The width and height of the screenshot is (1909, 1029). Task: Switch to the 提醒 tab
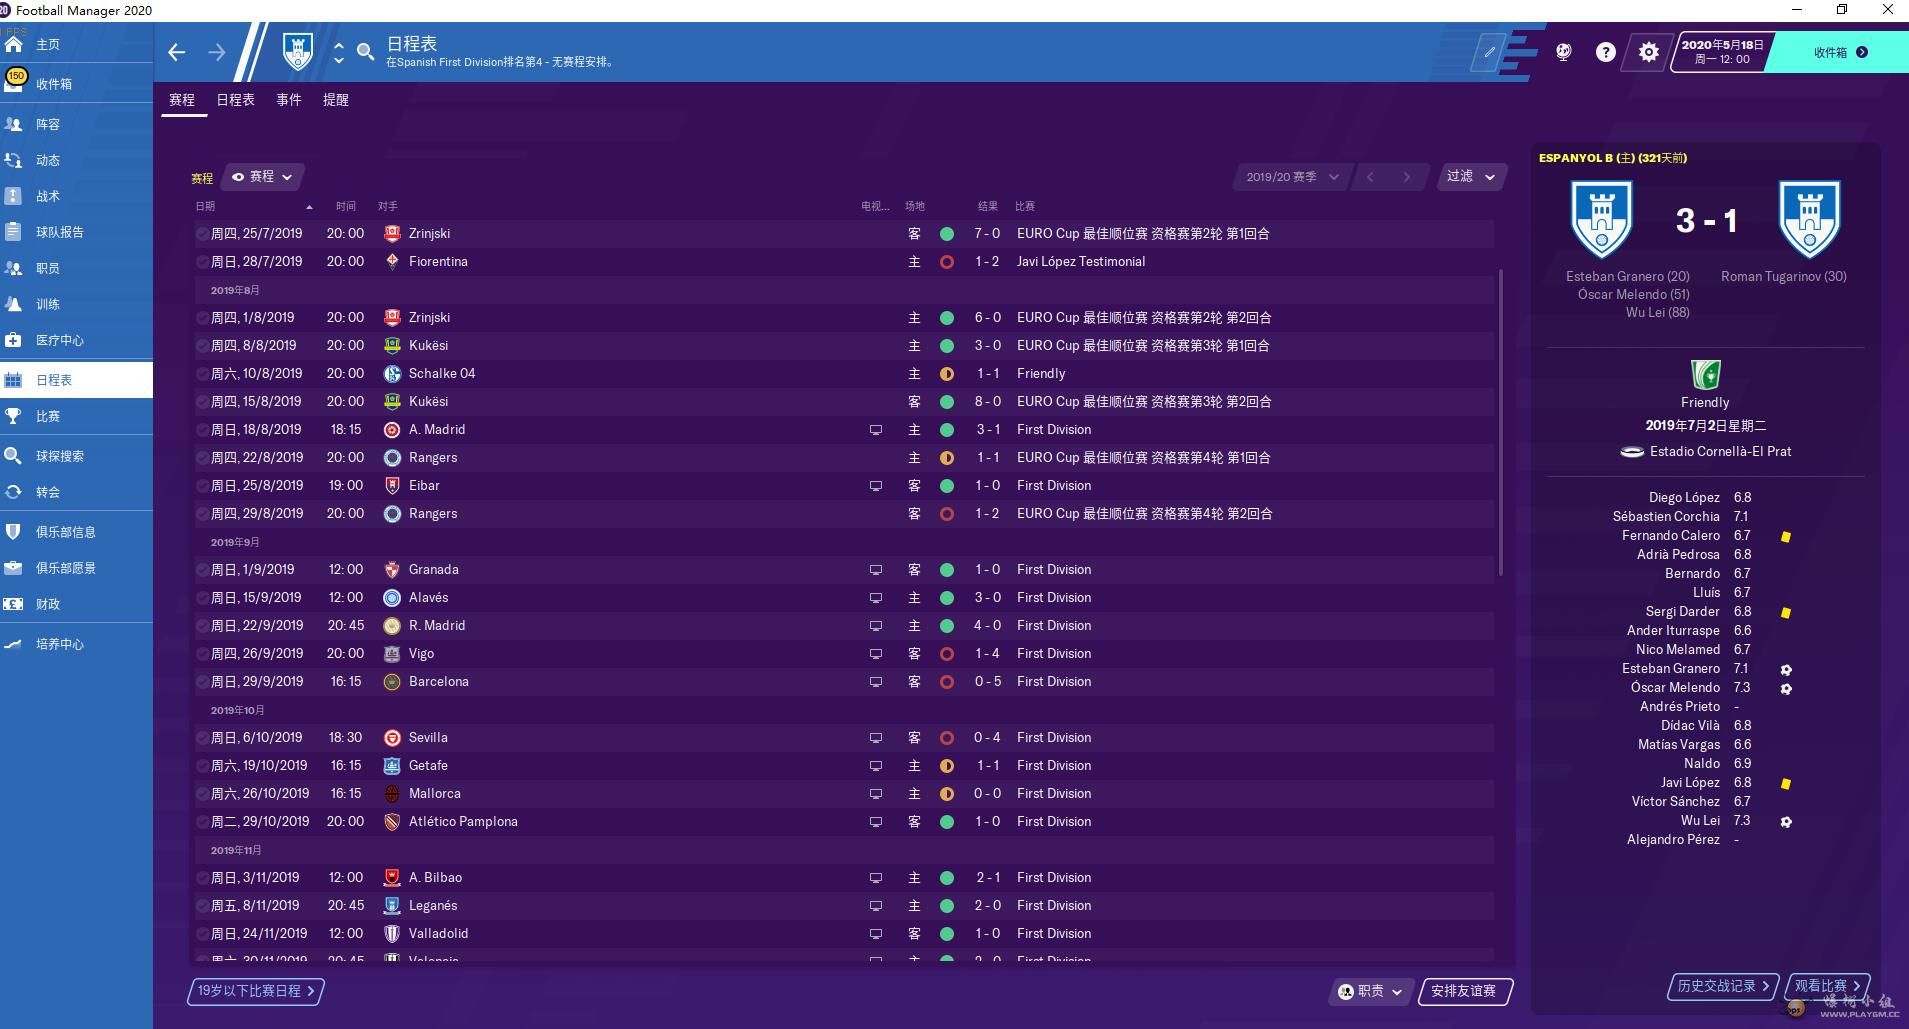coord(336,100)
